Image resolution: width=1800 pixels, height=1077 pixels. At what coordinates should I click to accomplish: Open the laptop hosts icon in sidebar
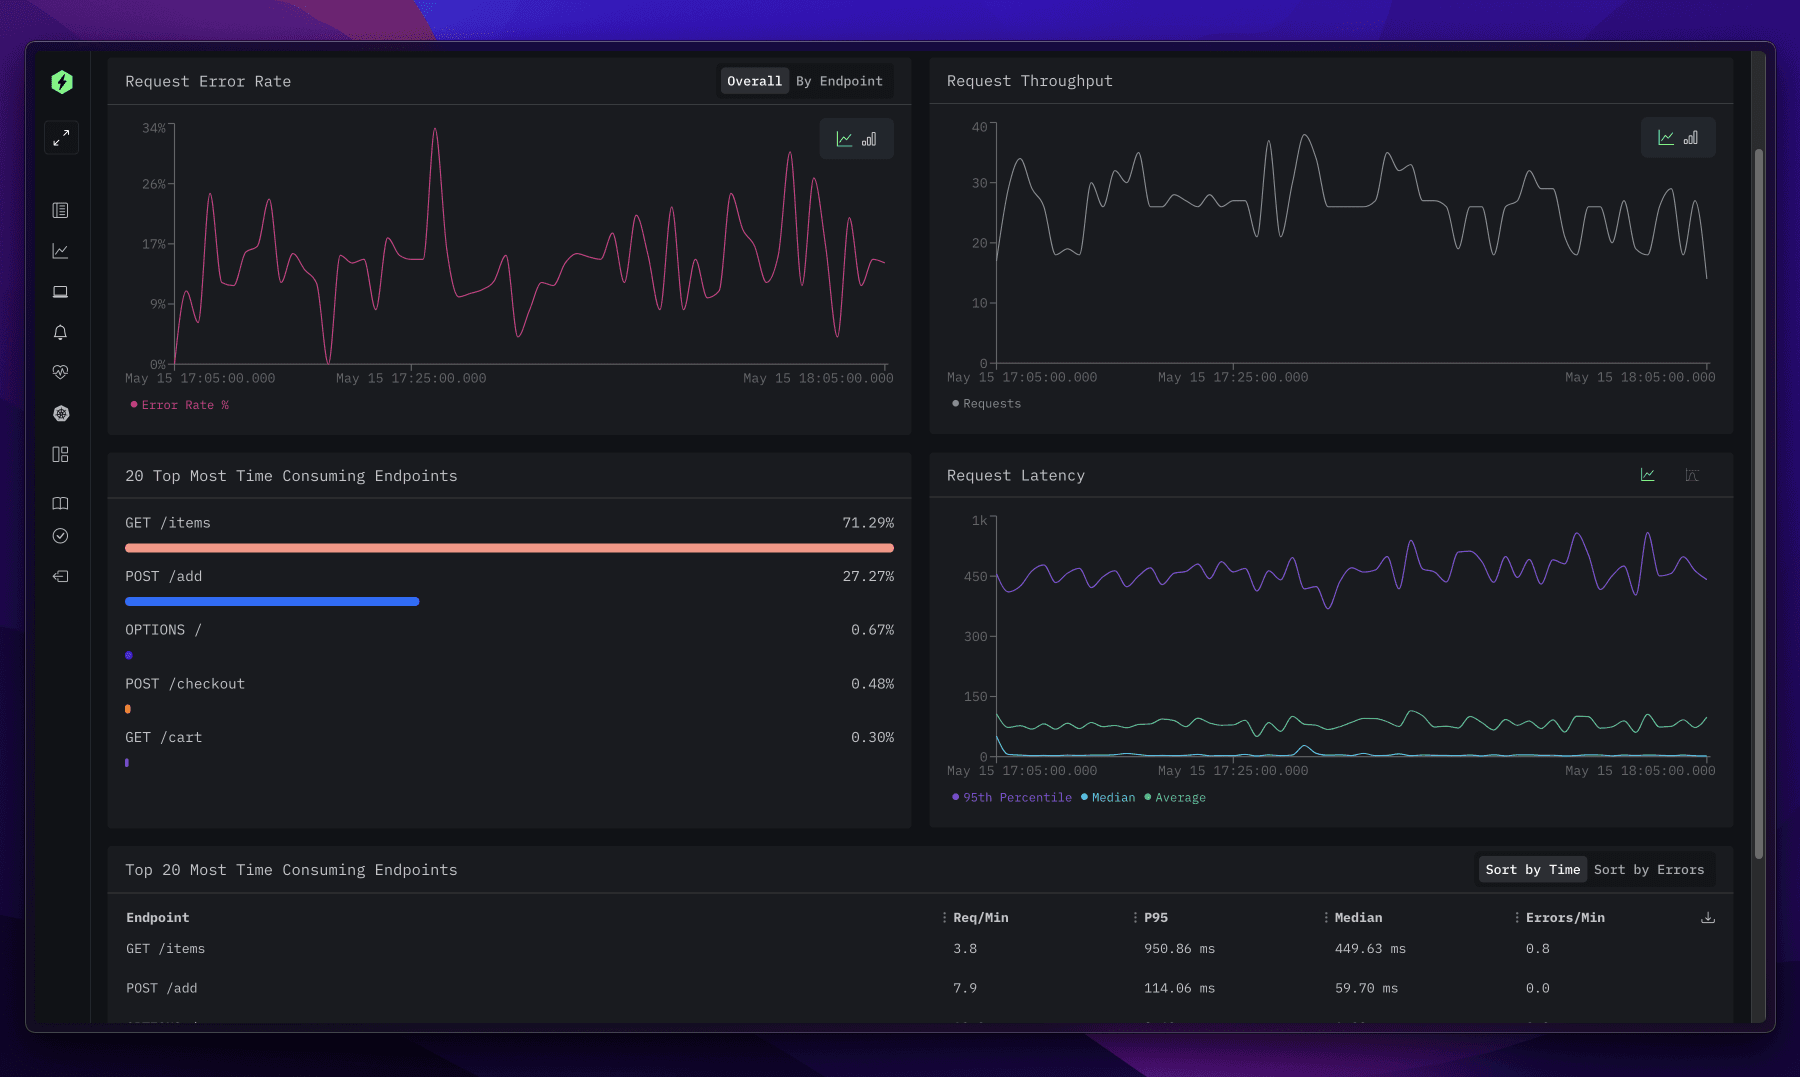coord(60,292)
